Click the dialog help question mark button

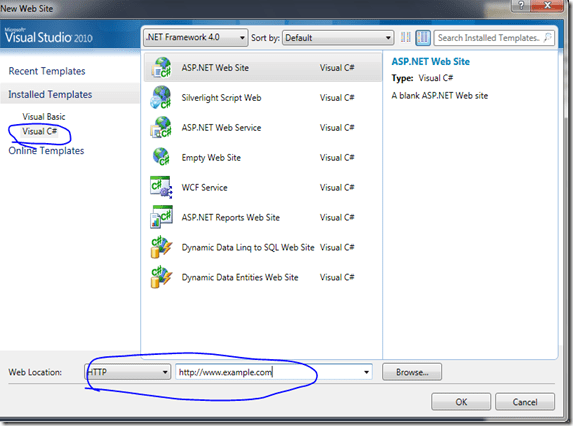[x=521, y=5]
